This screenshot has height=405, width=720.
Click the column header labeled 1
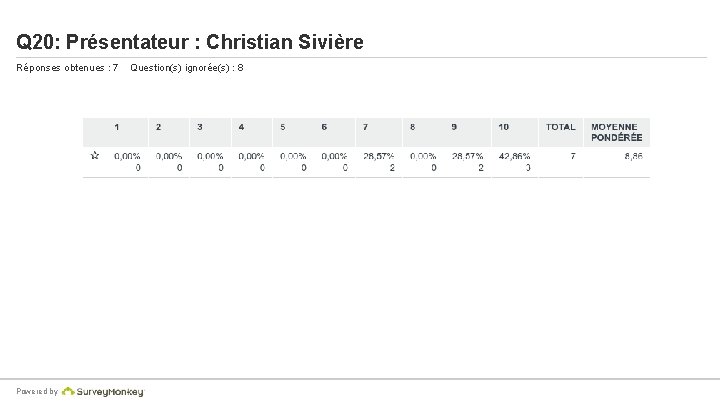click(x=117, y=127)
